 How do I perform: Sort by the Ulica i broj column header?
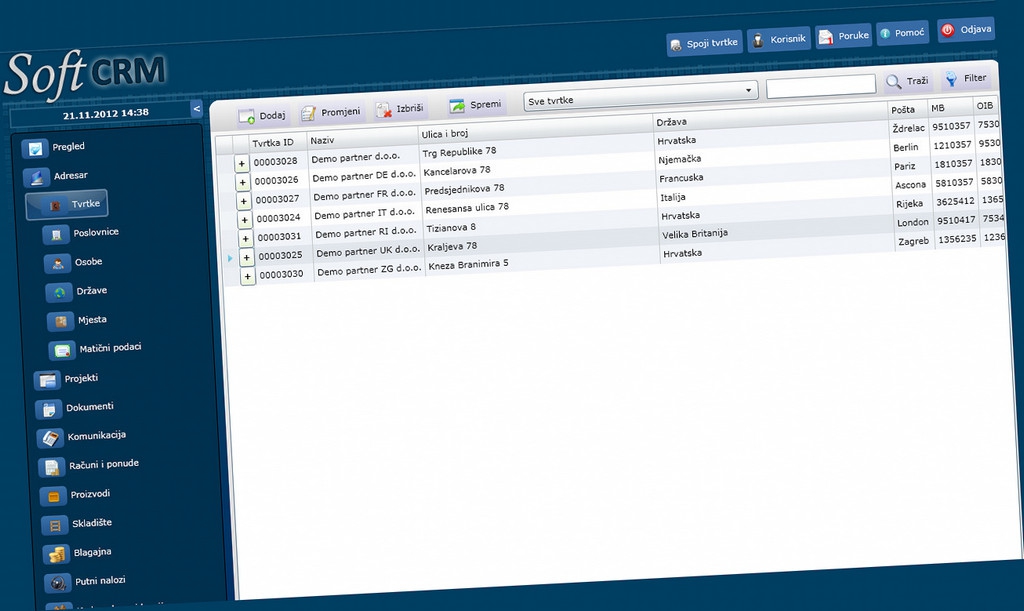[x=536, y=129]
